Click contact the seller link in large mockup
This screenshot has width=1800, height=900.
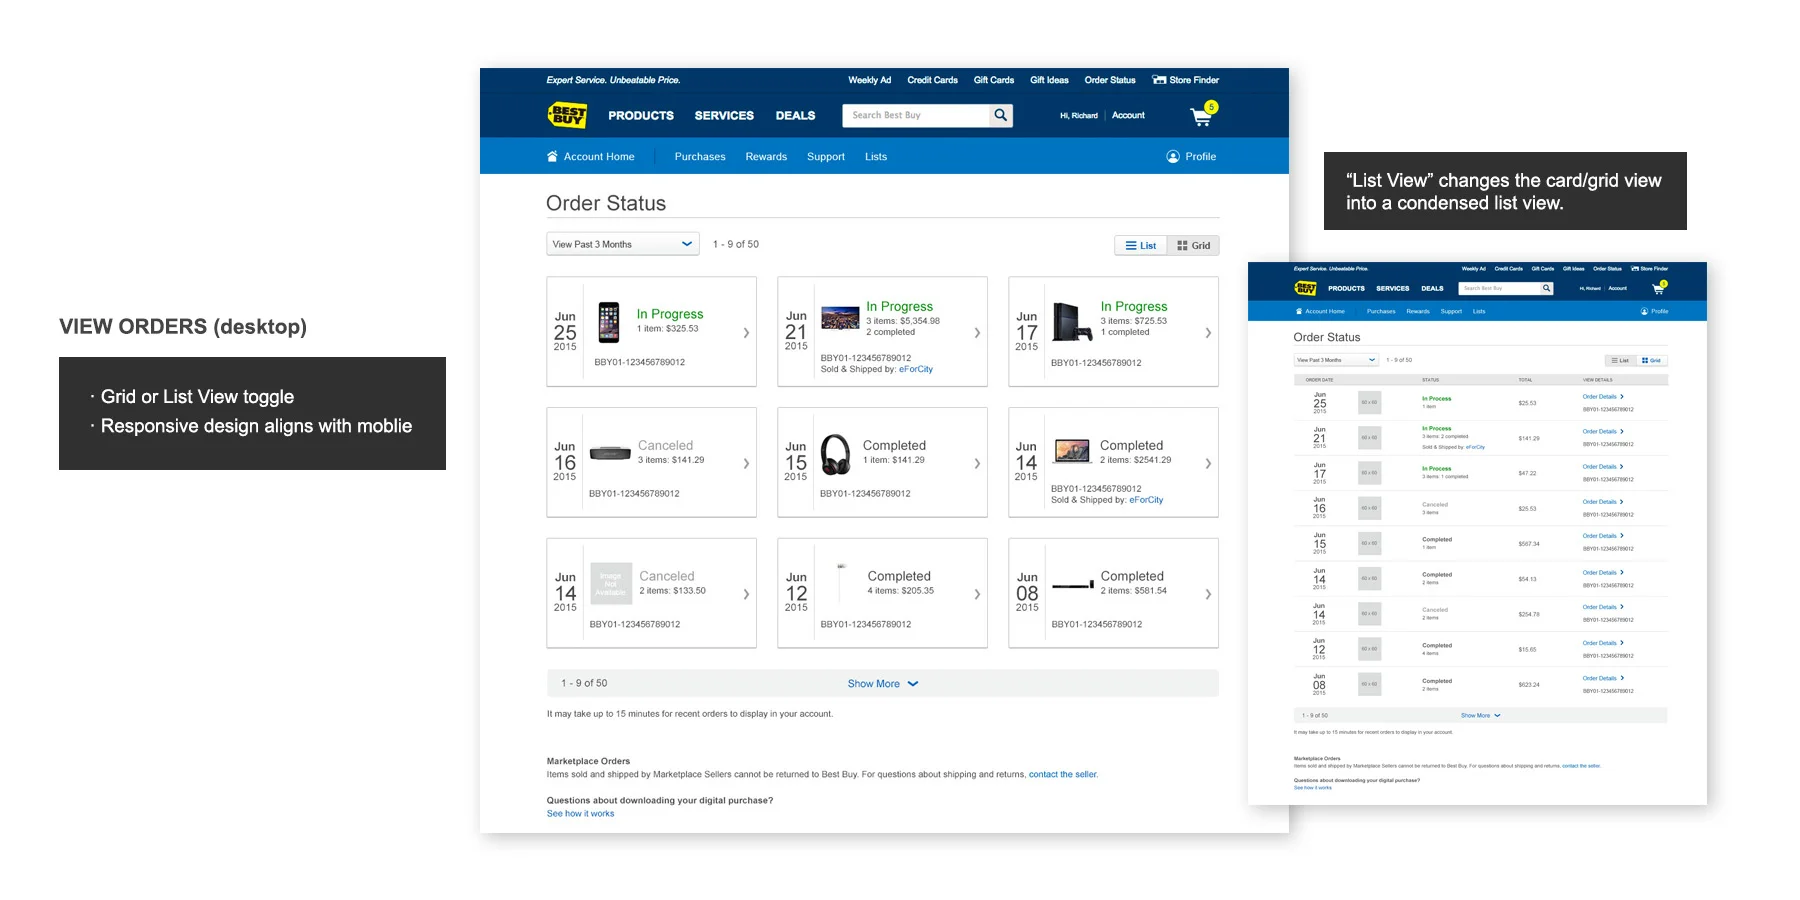1062,774
